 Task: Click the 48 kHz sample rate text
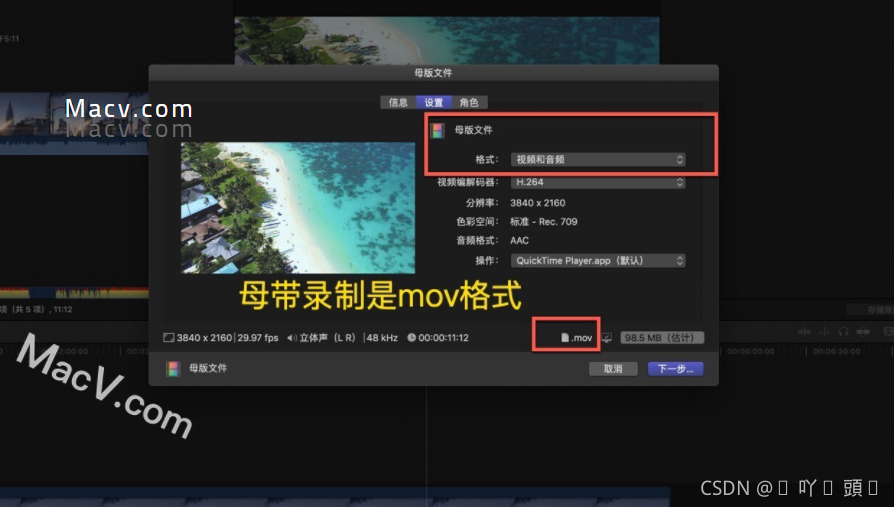(x=382, y=338)
